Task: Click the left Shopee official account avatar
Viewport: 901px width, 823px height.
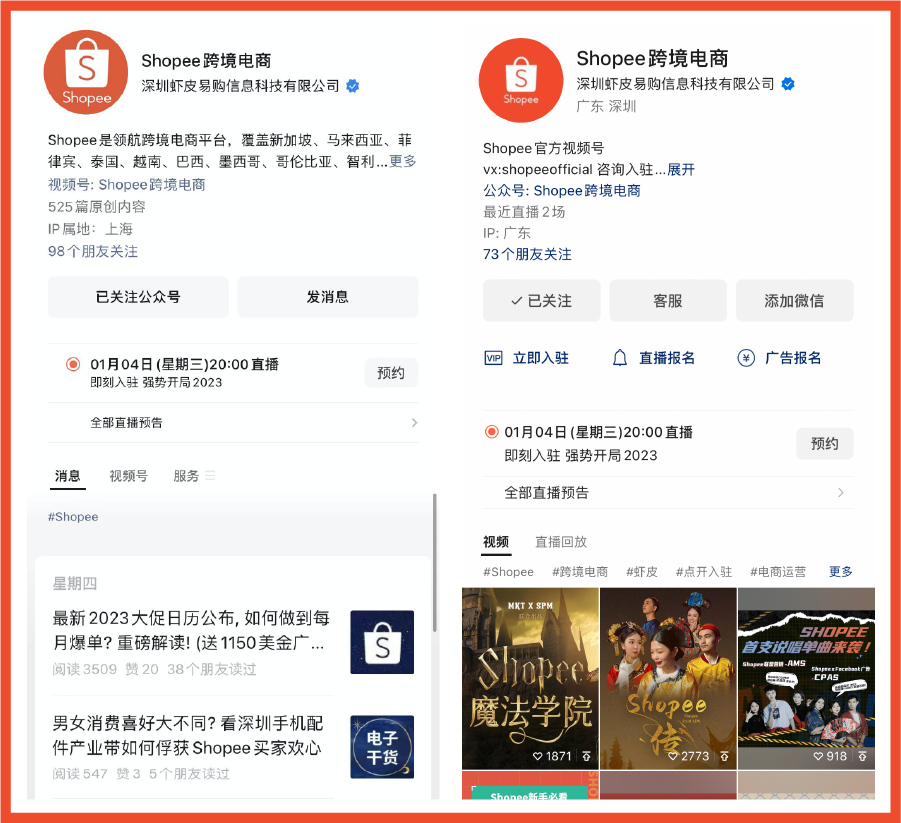Action: (x=85, y=72)
